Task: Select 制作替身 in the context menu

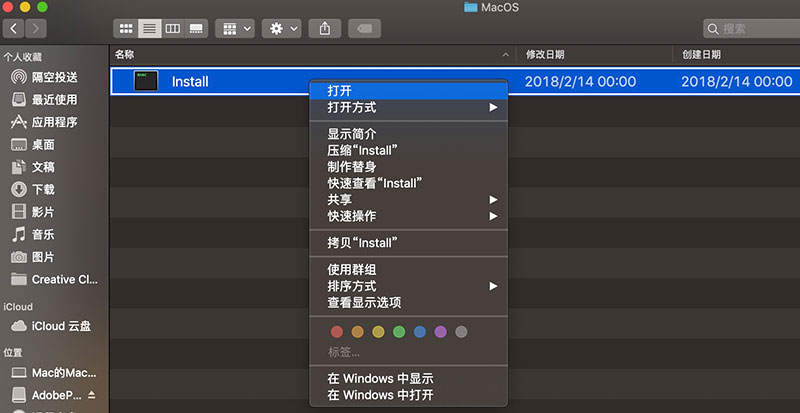Action: coord(351,166)
